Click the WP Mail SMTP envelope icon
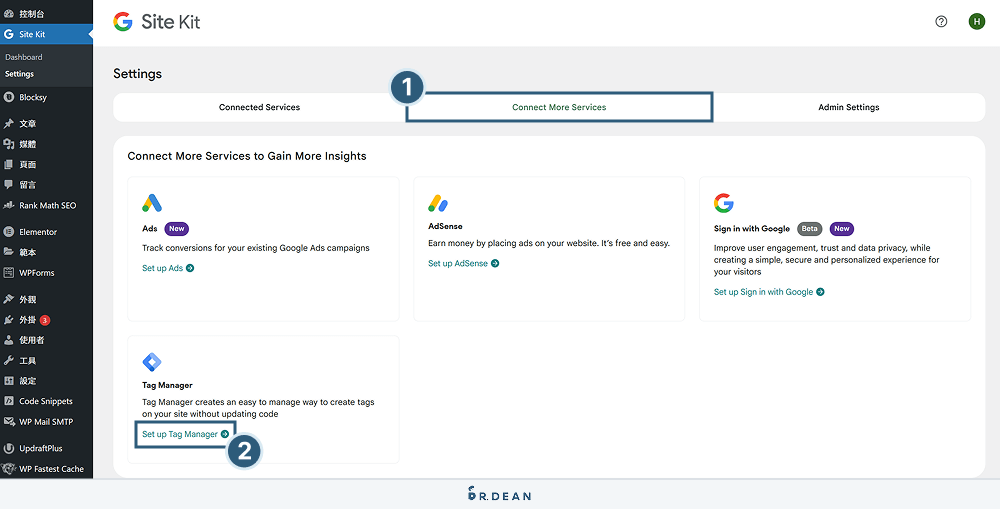Image resolution: width=1000 pixels, height=509 pixels. [x=9, y=422]
